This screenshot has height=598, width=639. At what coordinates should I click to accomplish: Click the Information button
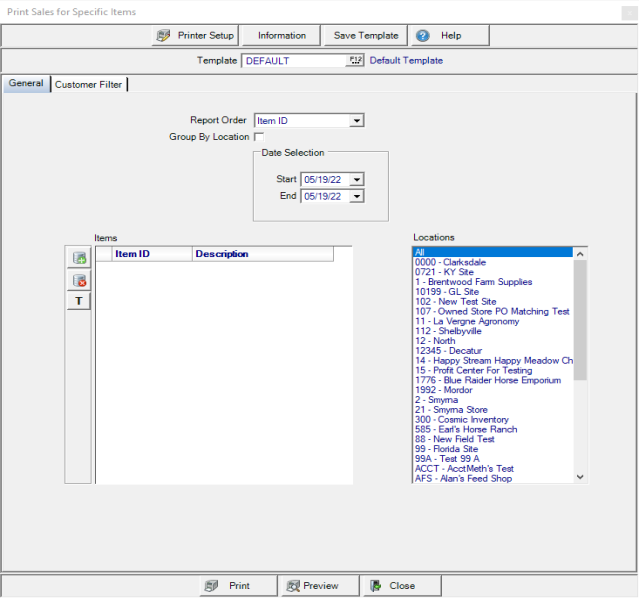(x=282, y=35)
